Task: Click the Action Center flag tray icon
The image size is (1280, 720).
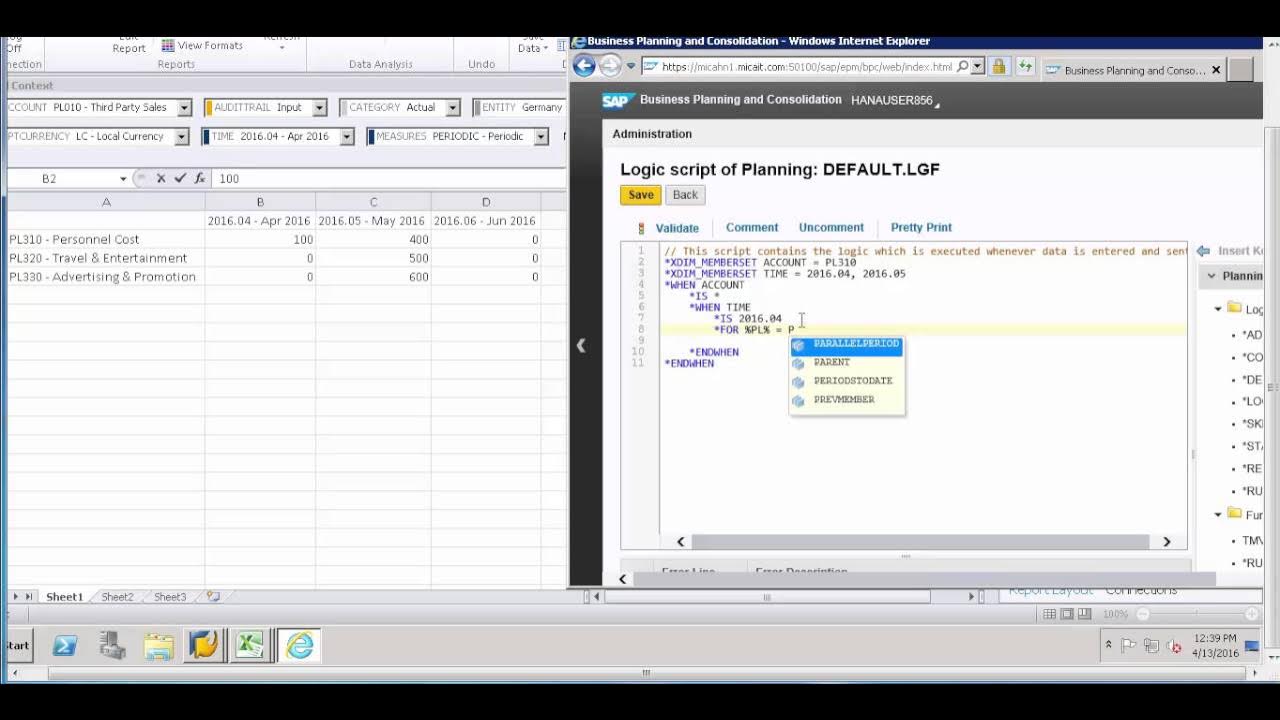Action: [1129, 645]
